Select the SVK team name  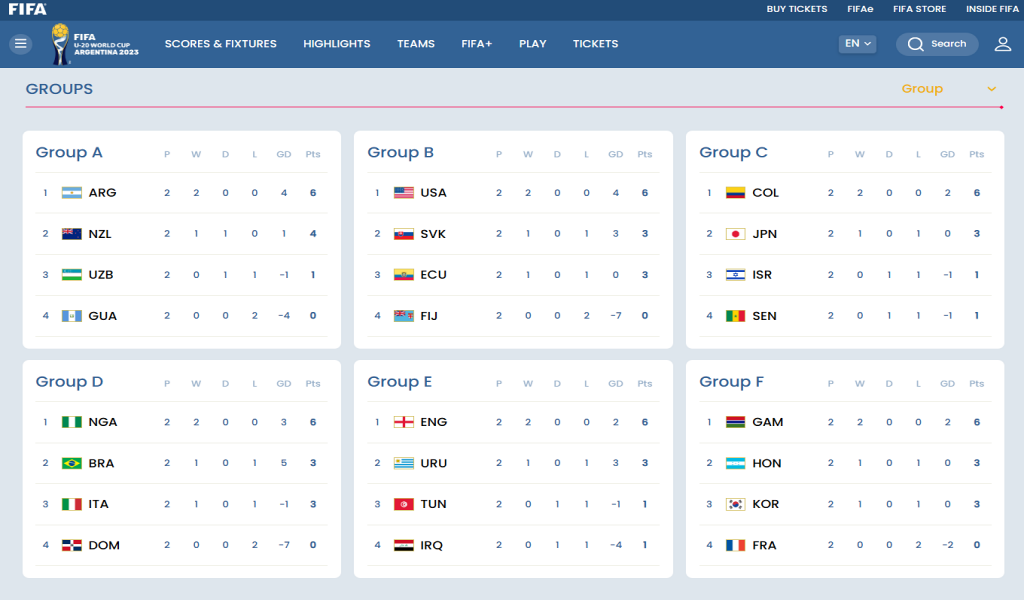click(x=433, y=234)
